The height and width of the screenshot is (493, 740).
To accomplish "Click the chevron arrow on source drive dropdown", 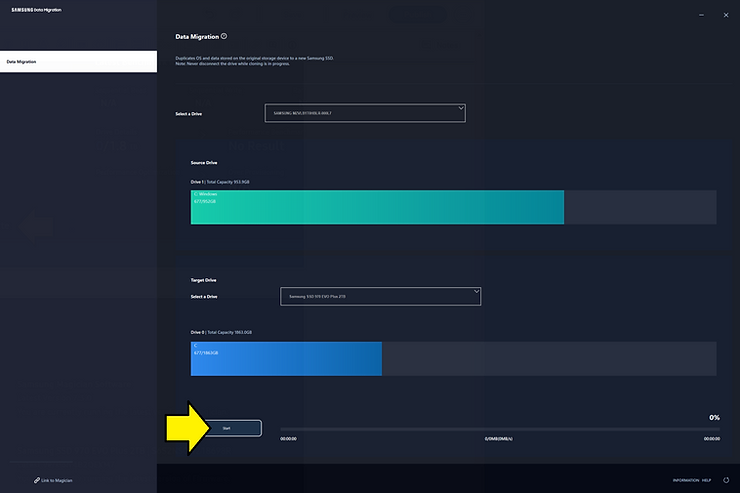I will [461, 108].
